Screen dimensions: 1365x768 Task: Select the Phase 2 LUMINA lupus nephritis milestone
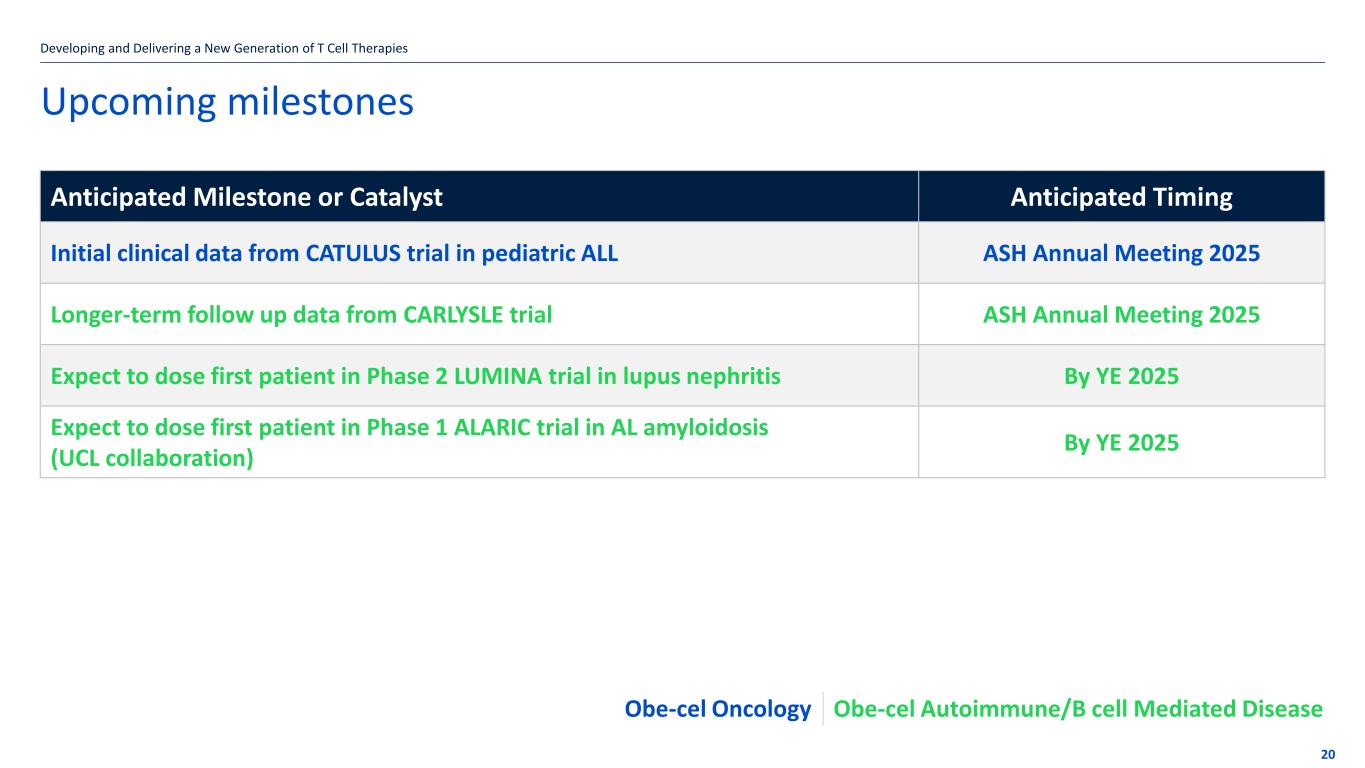[x=415, y=376]
